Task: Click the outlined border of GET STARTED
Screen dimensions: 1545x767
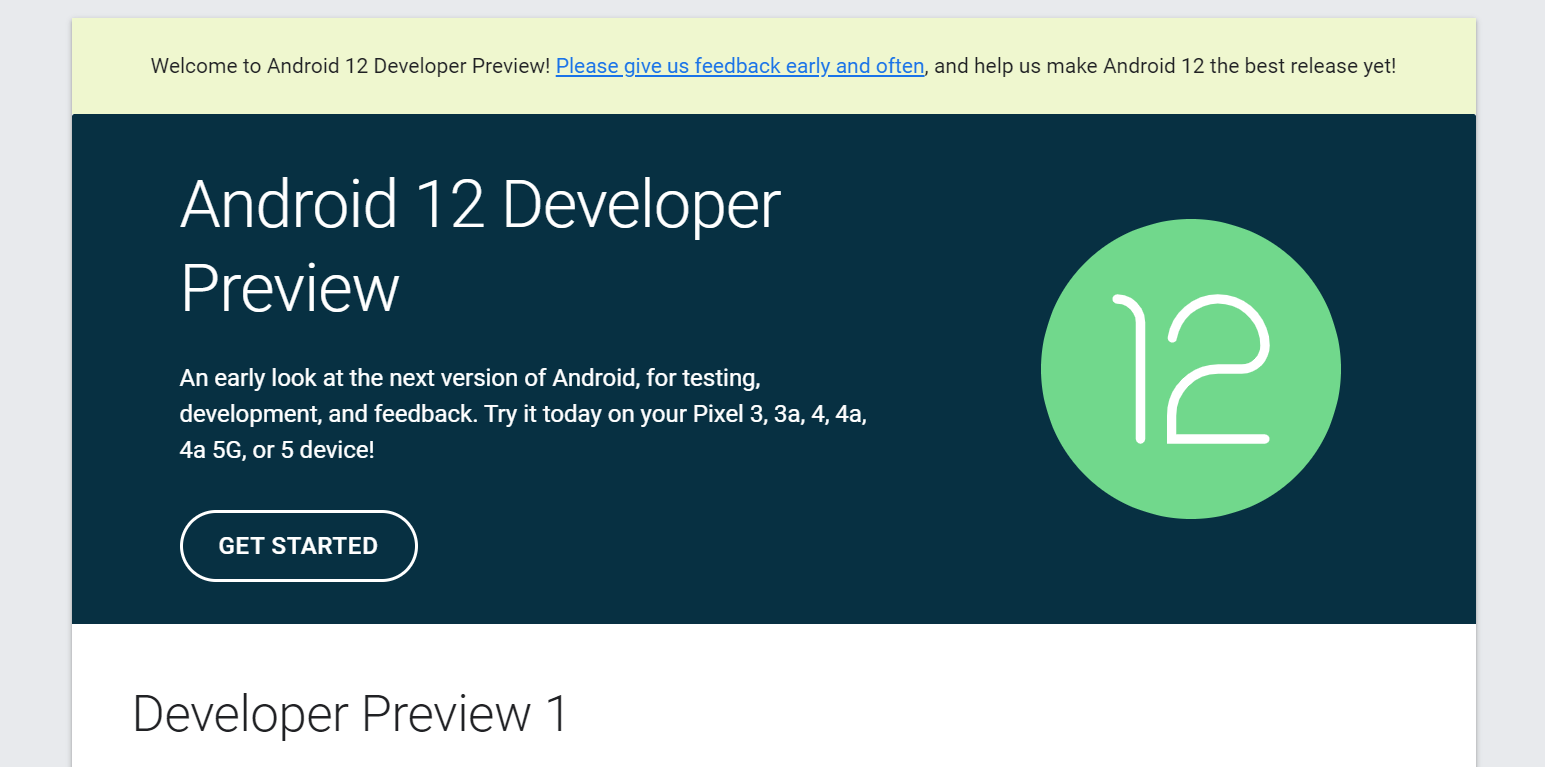Action: (x=298, y=514)
